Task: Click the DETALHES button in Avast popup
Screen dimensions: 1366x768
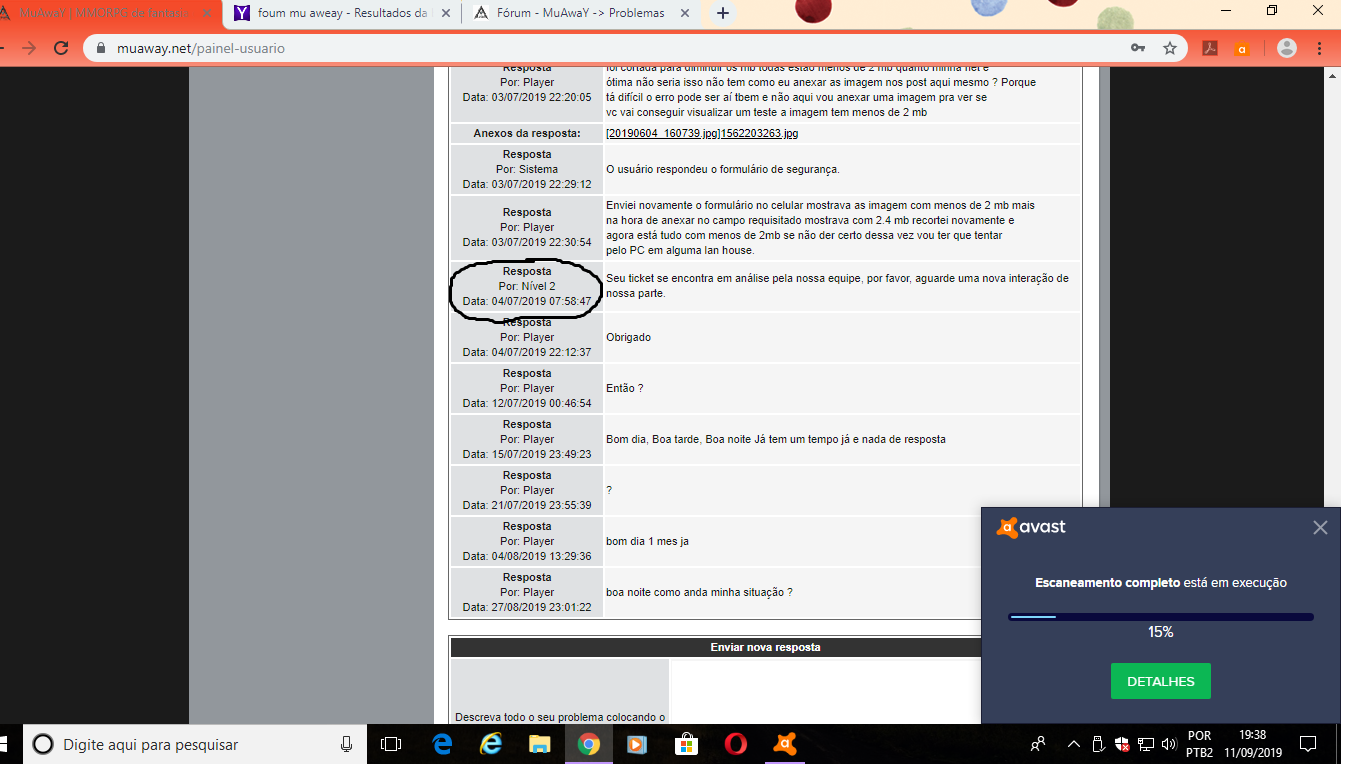Action: point(1160,681)
